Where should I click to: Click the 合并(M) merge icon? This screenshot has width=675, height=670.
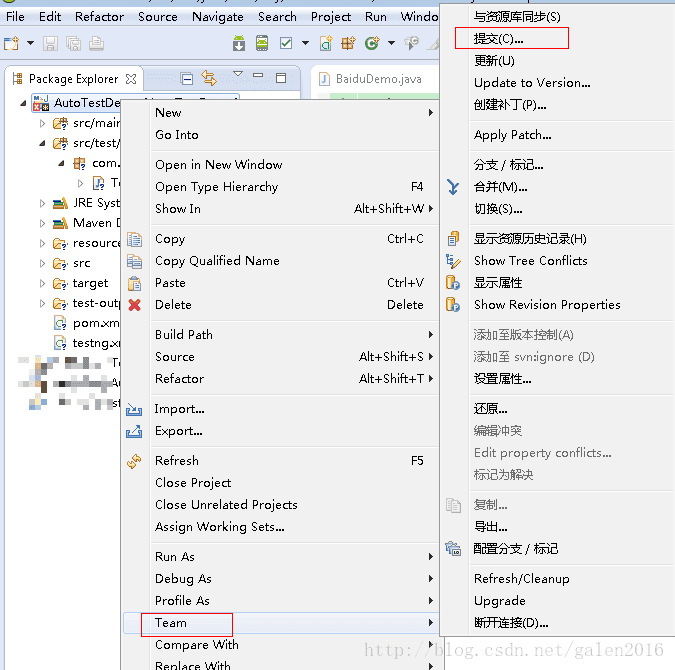click(453, 187)
